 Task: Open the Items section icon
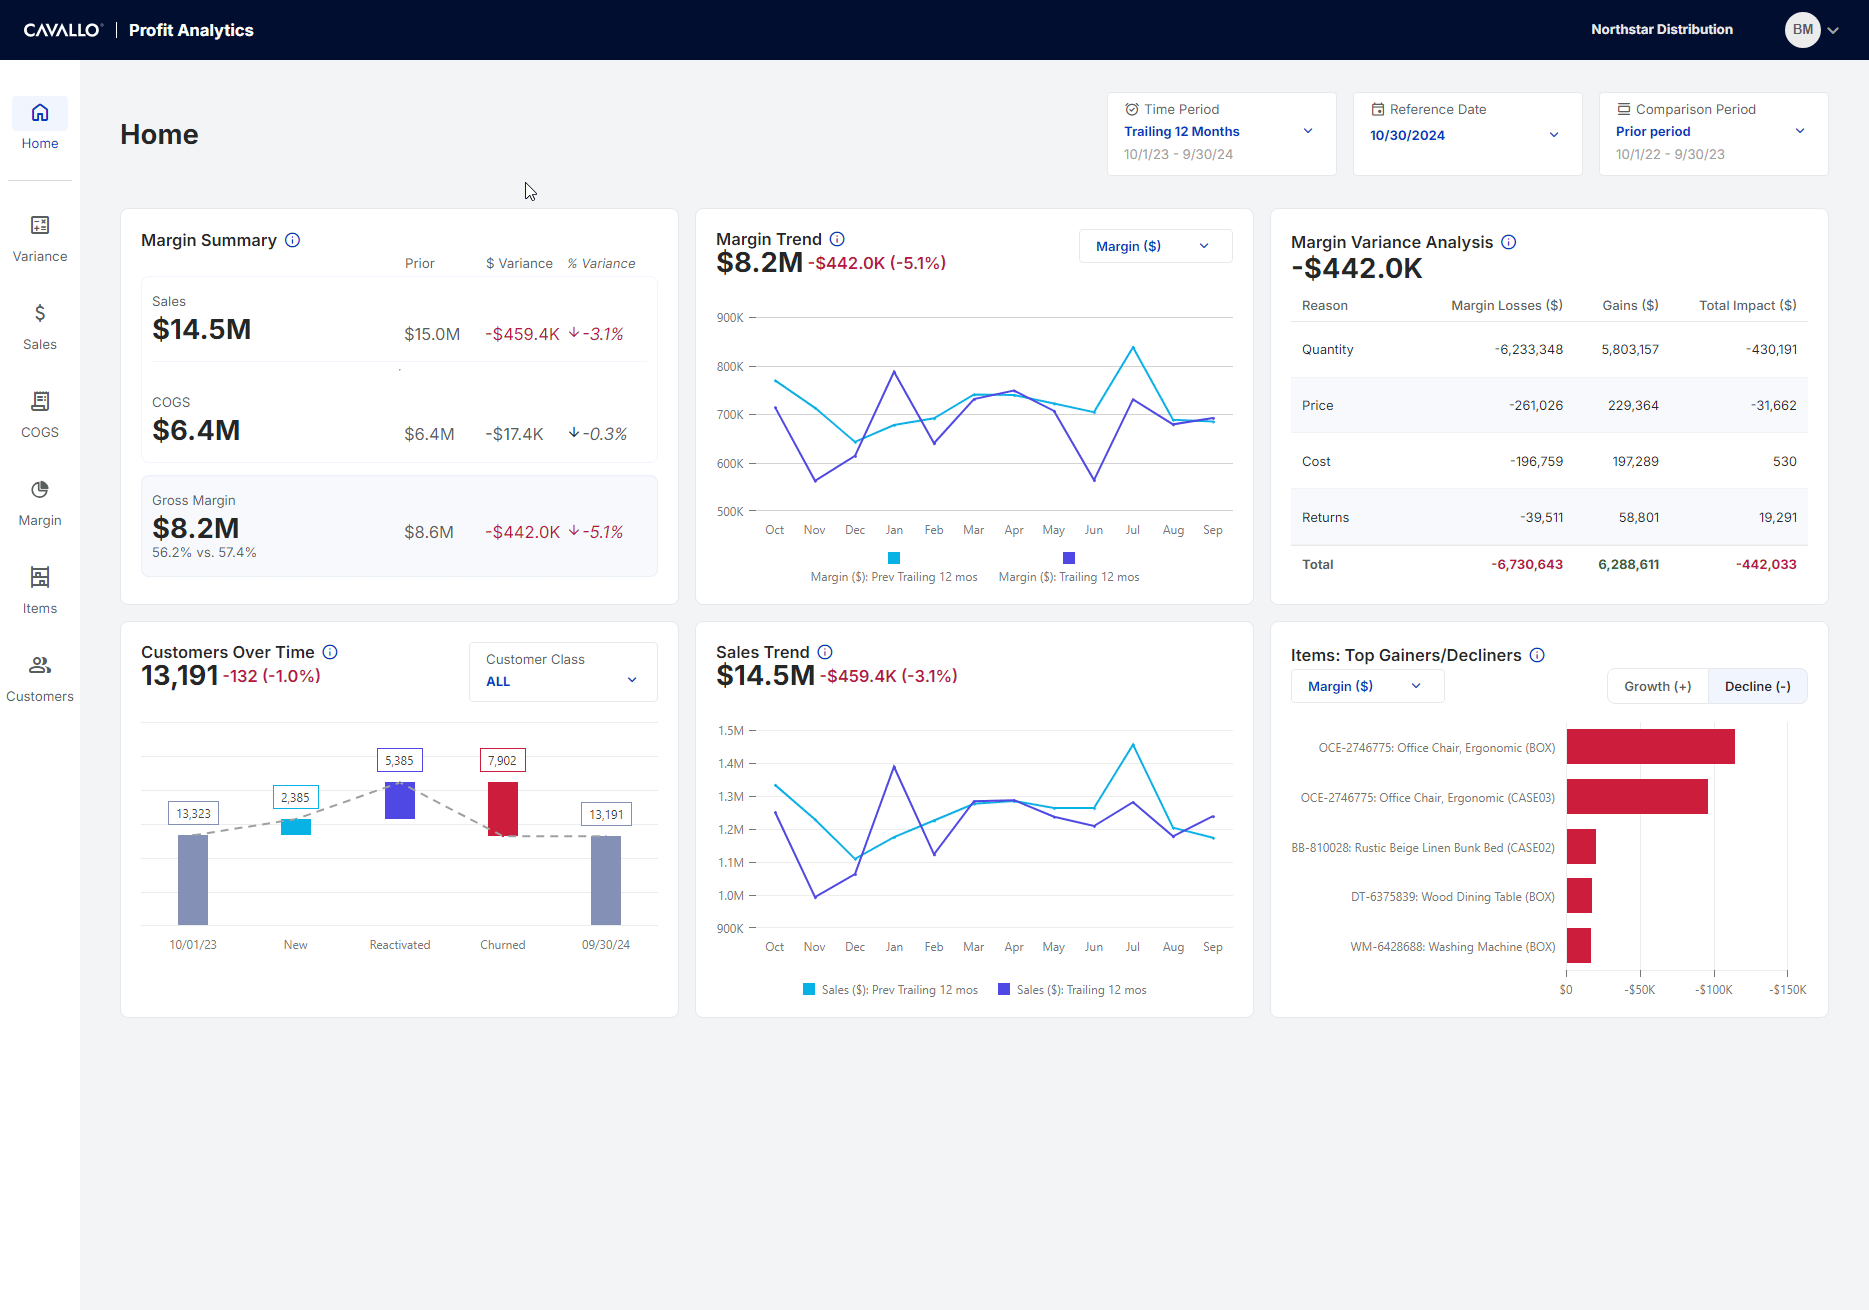coord(40,578)
